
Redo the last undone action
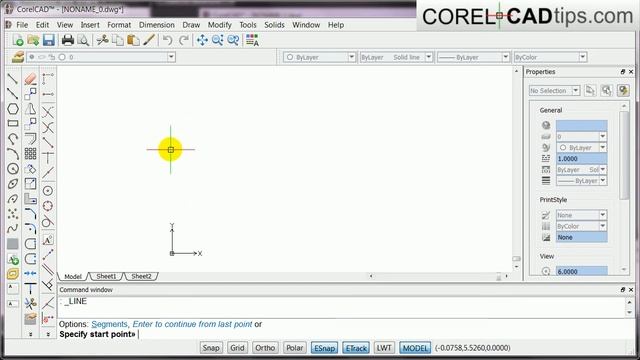(184, 40)
